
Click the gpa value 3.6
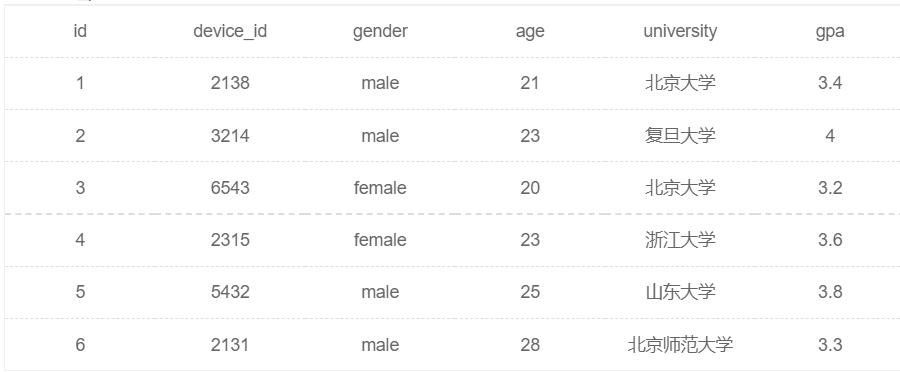pos(830,239)
